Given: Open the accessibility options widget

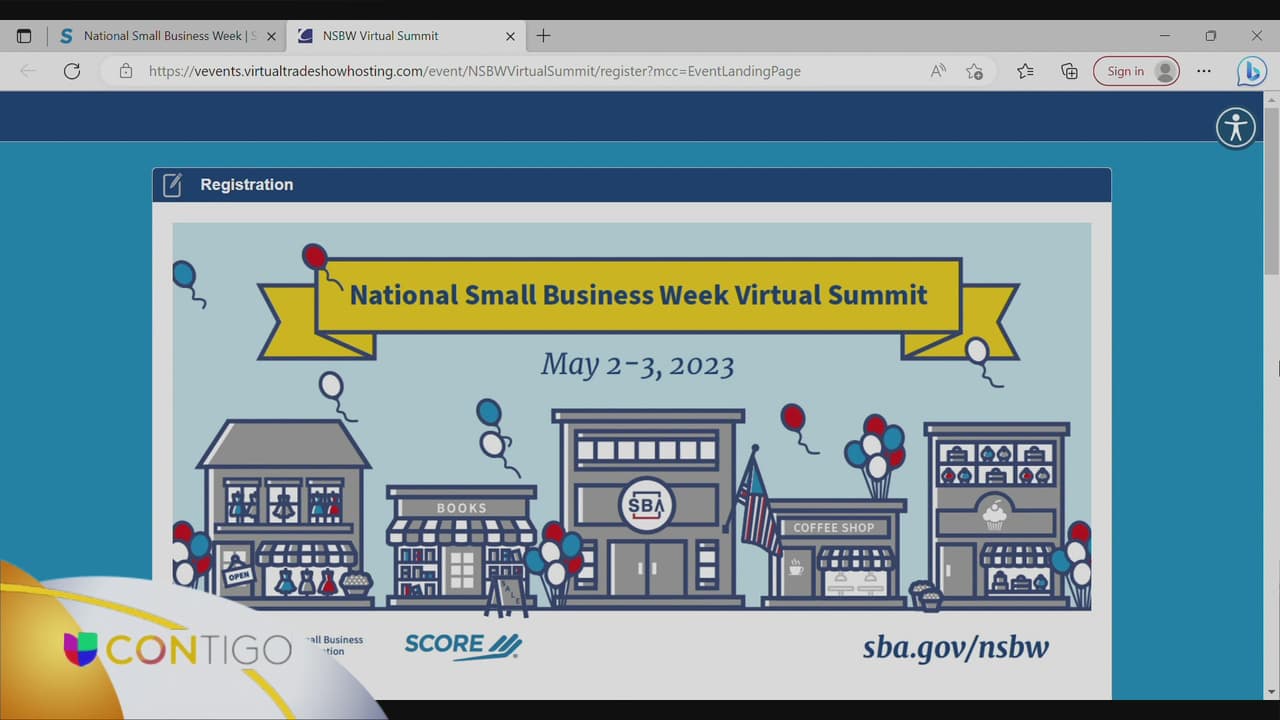Looking at the screenshot, I should (1236, 127).
